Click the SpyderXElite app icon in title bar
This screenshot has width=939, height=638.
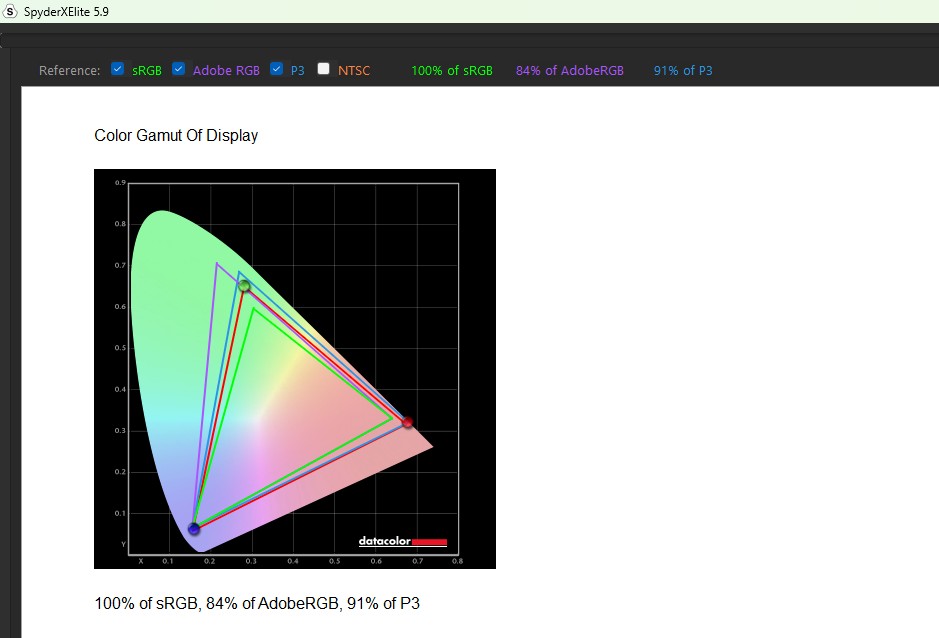point(11,10)
